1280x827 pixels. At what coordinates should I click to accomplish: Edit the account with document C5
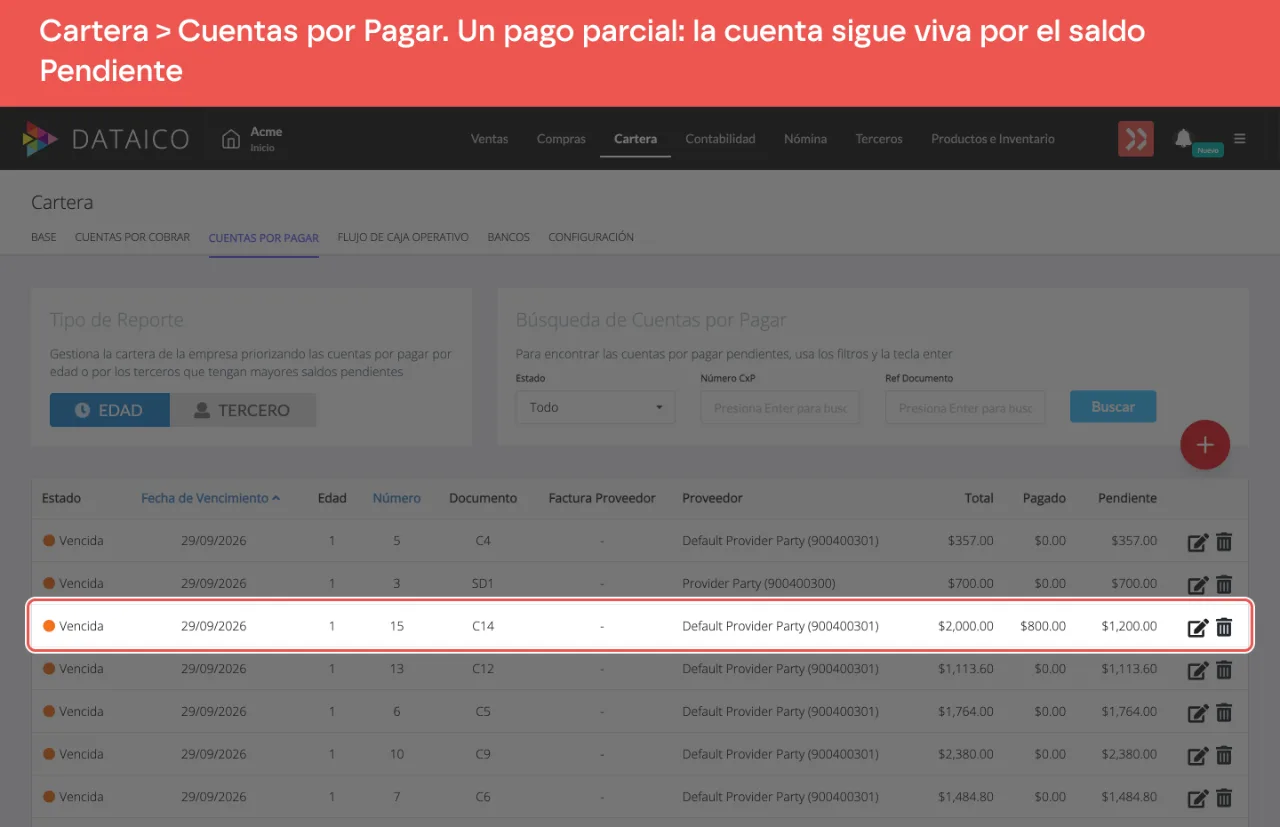(x=1198, y=713)
